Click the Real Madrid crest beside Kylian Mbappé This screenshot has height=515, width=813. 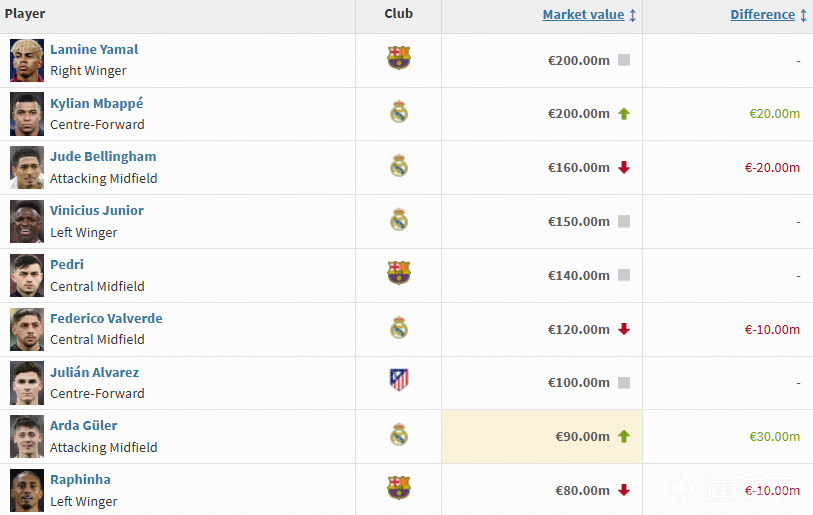coord(398,112)
